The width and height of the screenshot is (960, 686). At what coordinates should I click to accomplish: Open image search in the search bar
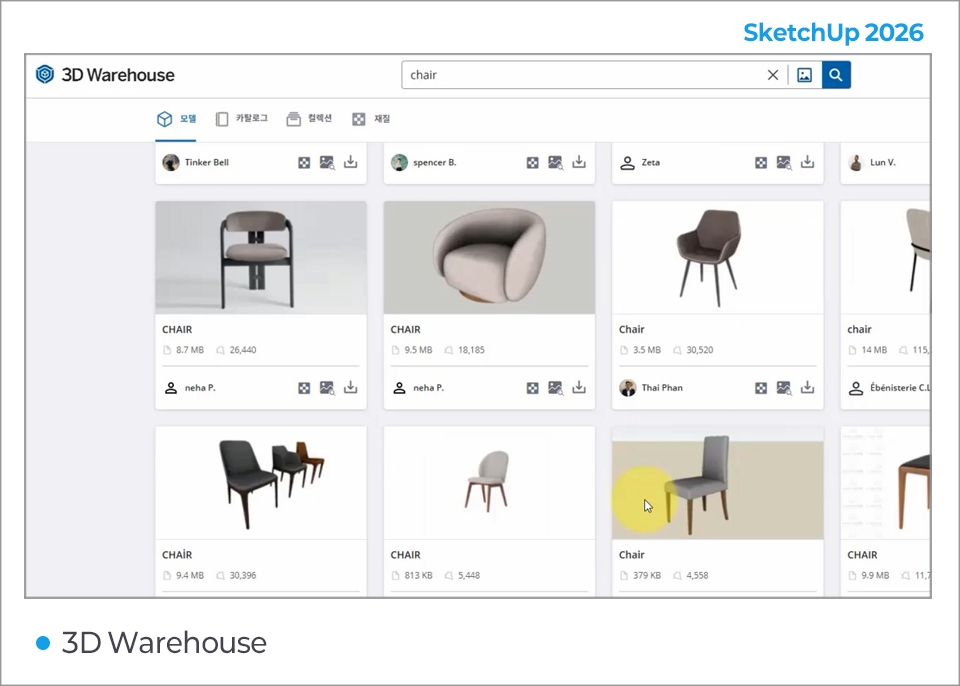point(804,75)
